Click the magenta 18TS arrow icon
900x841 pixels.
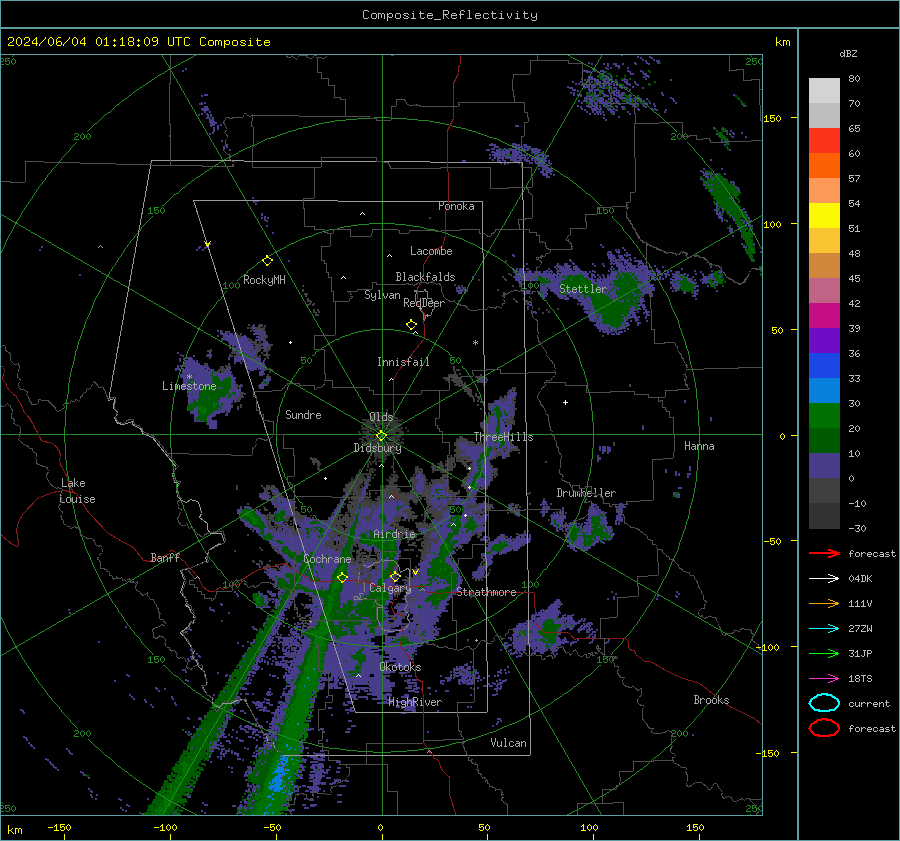point(824,679)
